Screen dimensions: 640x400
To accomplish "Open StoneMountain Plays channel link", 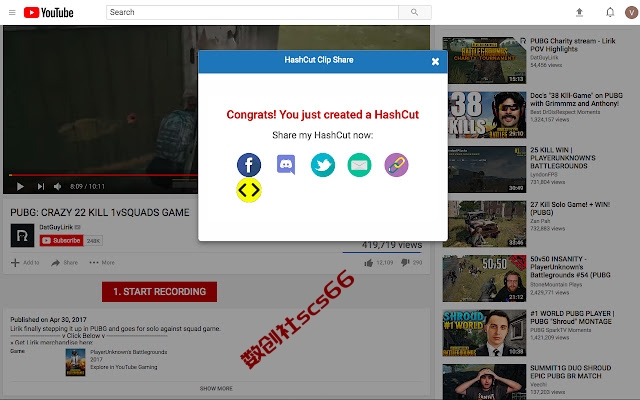I will pos(556,284).
